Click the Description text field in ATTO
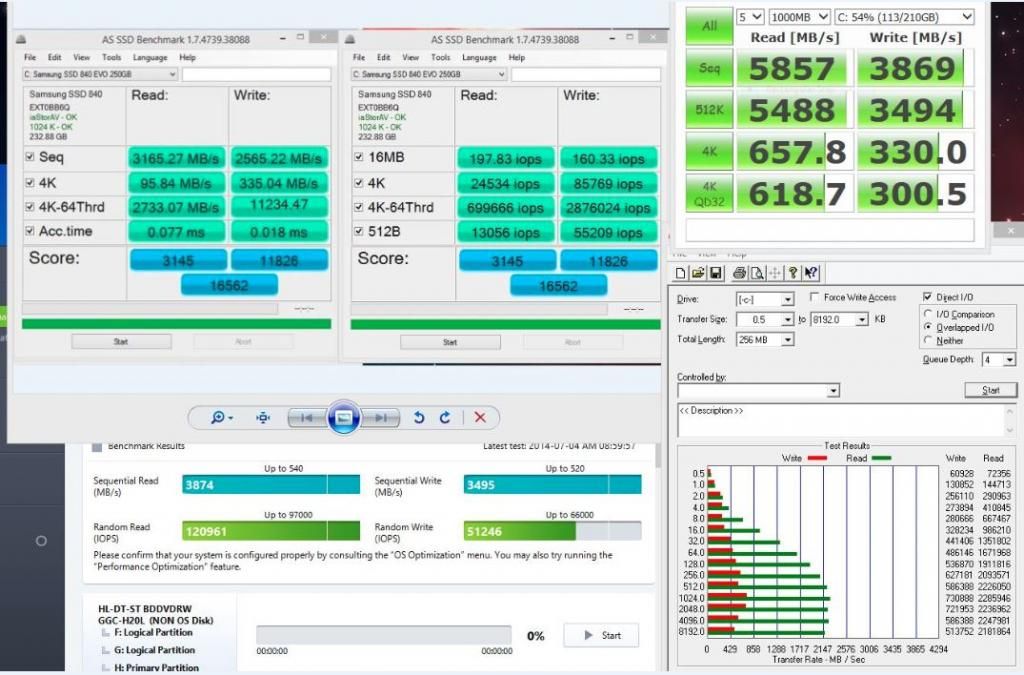The height and width of the screenshot is (675, 1024). 840,420
